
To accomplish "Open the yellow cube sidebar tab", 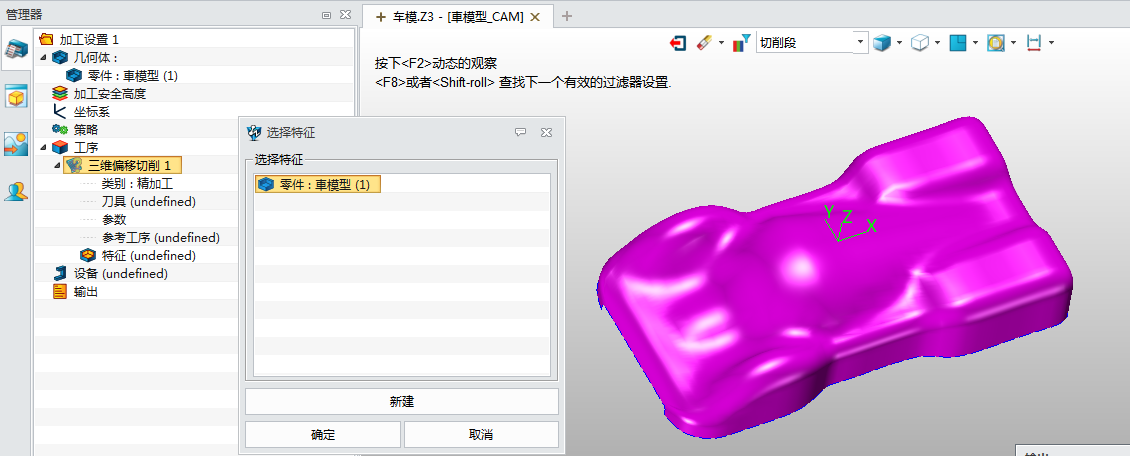I will (16, 97).
